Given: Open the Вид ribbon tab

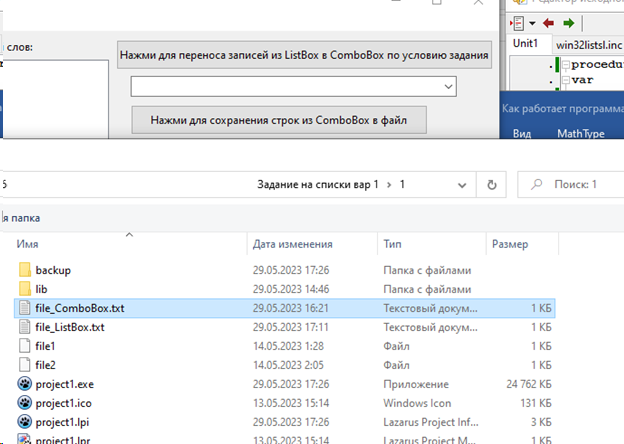Looking at the screenshot, I should tap(522, 133).
